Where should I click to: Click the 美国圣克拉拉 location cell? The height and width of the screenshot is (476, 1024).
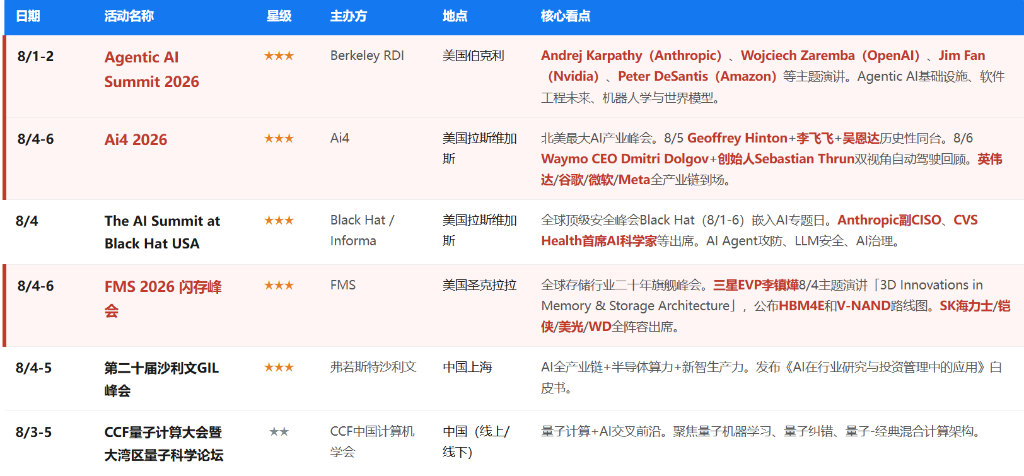479,285
